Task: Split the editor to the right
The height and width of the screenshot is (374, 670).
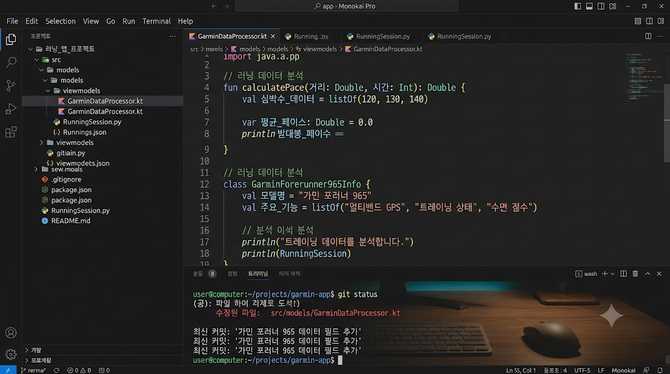Action: click(x=648, y=36)
